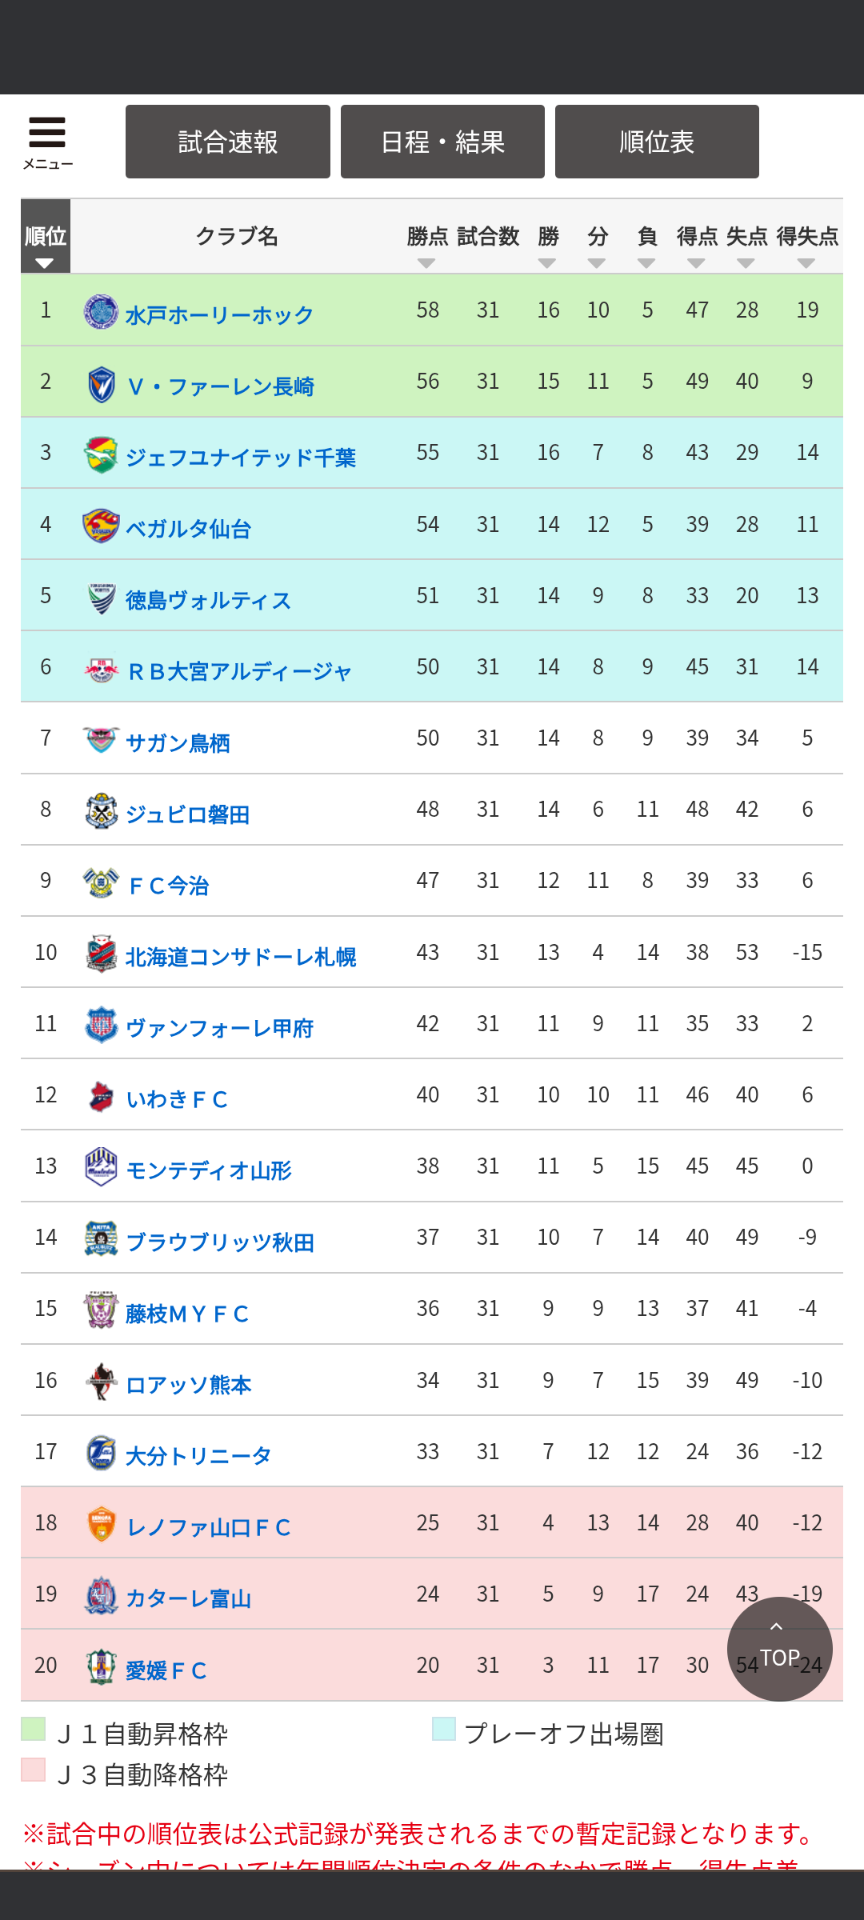Switch to the 試合速報 tab

pyautogui.click(x=228, y=142)
